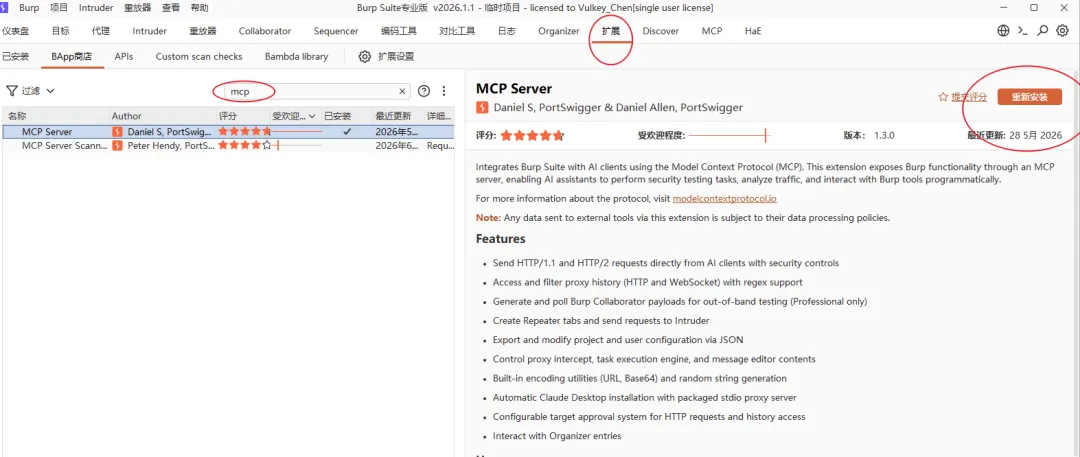1080x457 pixels.
Task: Click PortSwigger icon in MCP Server Scanner row
Action: point(117,145)
